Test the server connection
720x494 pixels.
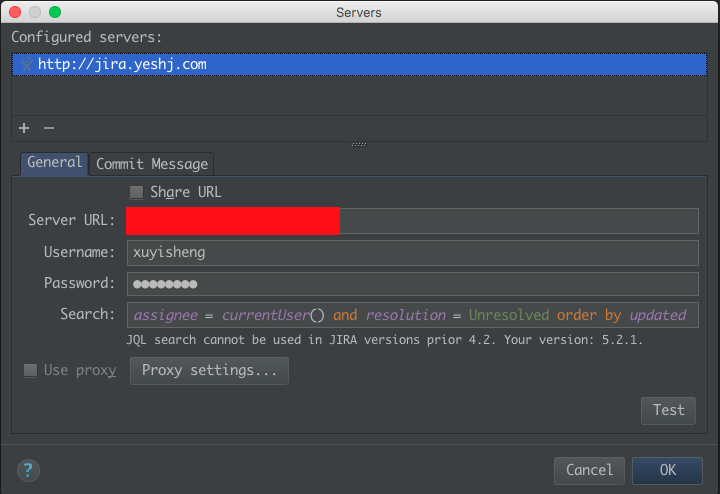668,410
